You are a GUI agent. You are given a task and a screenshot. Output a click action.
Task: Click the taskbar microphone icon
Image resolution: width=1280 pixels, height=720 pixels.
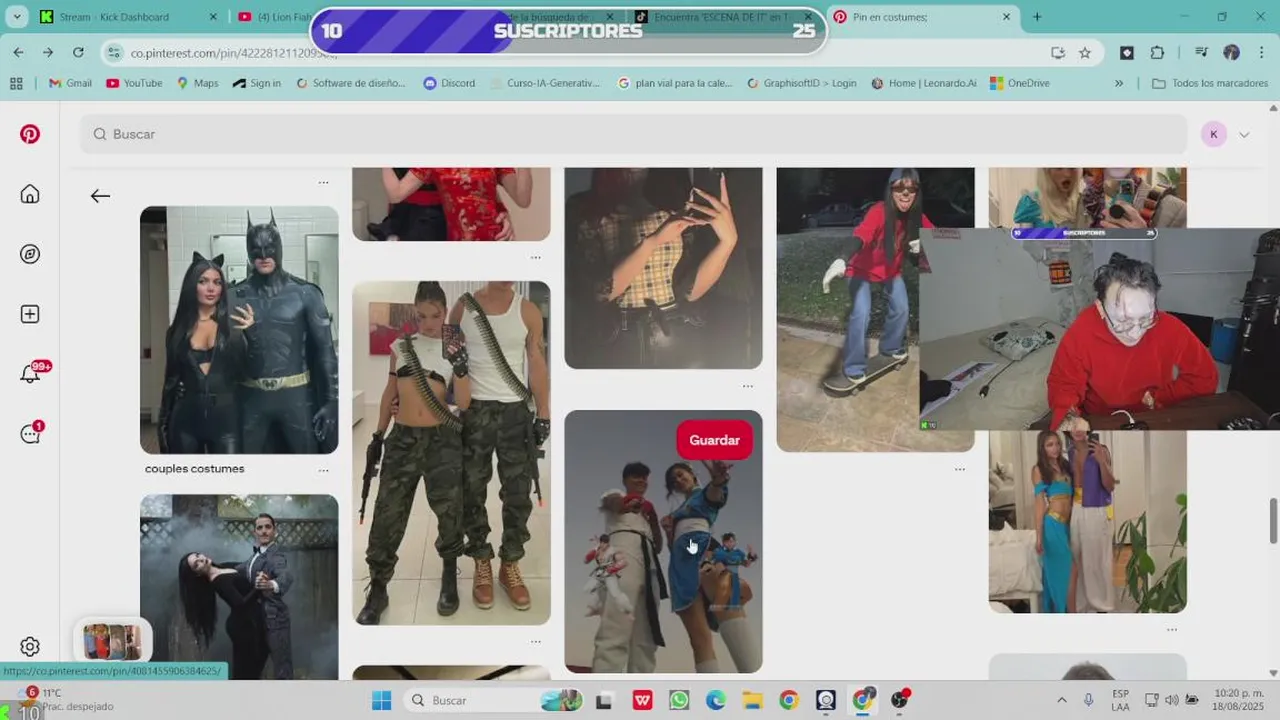(x=1088, y=700)
